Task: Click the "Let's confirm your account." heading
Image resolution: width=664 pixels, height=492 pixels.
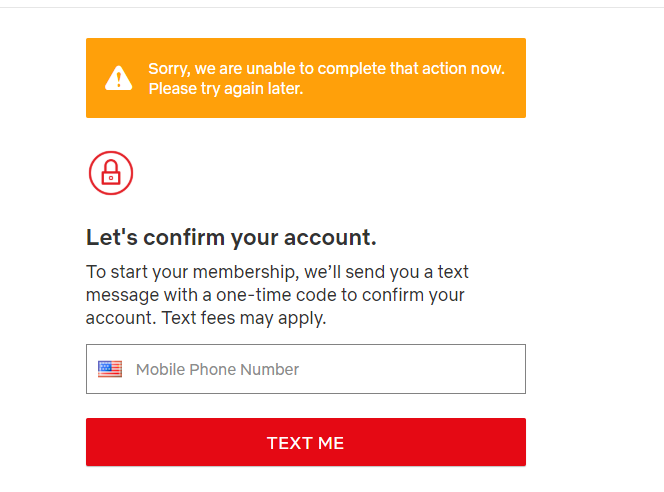Action: 231,238
